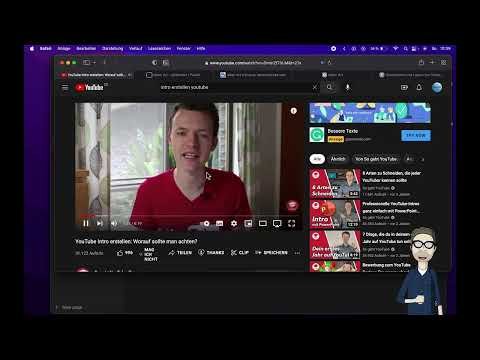
Task: Open Spotlight search in menu bar
Action: 405,49
